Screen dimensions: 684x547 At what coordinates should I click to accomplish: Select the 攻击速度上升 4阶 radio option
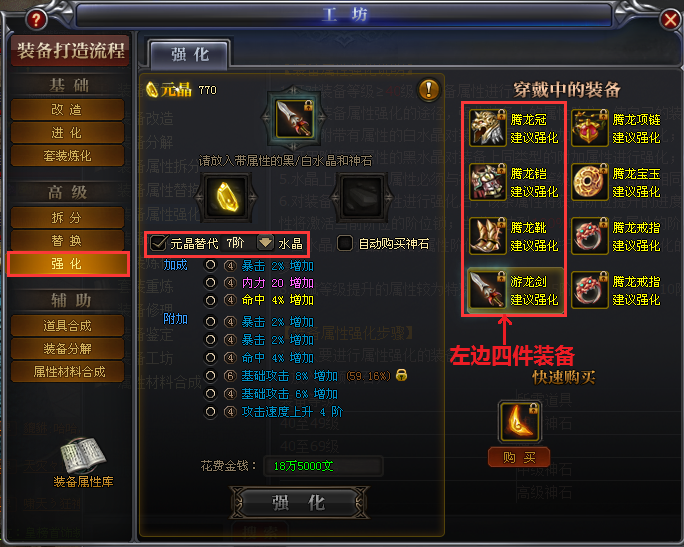[x=210, y=412]
